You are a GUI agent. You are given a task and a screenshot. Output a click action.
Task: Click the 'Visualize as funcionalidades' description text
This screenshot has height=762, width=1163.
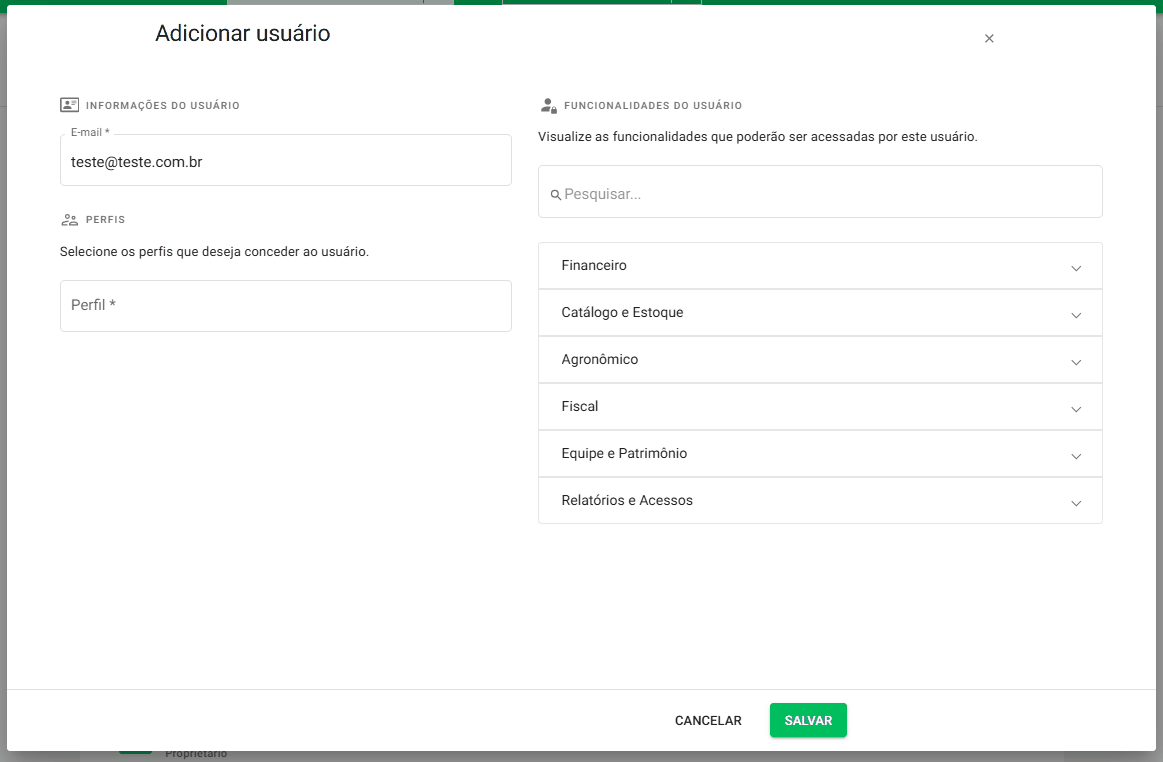click(x=757, y=137)
